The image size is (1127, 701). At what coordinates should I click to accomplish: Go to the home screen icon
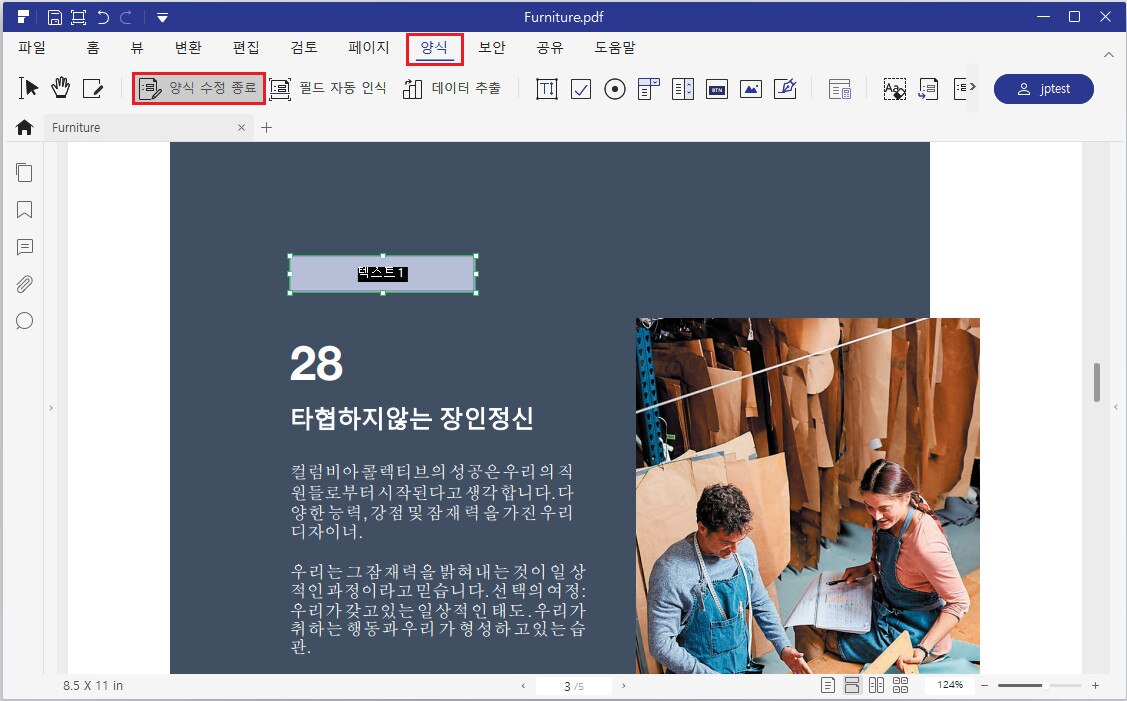coord(24,127)
